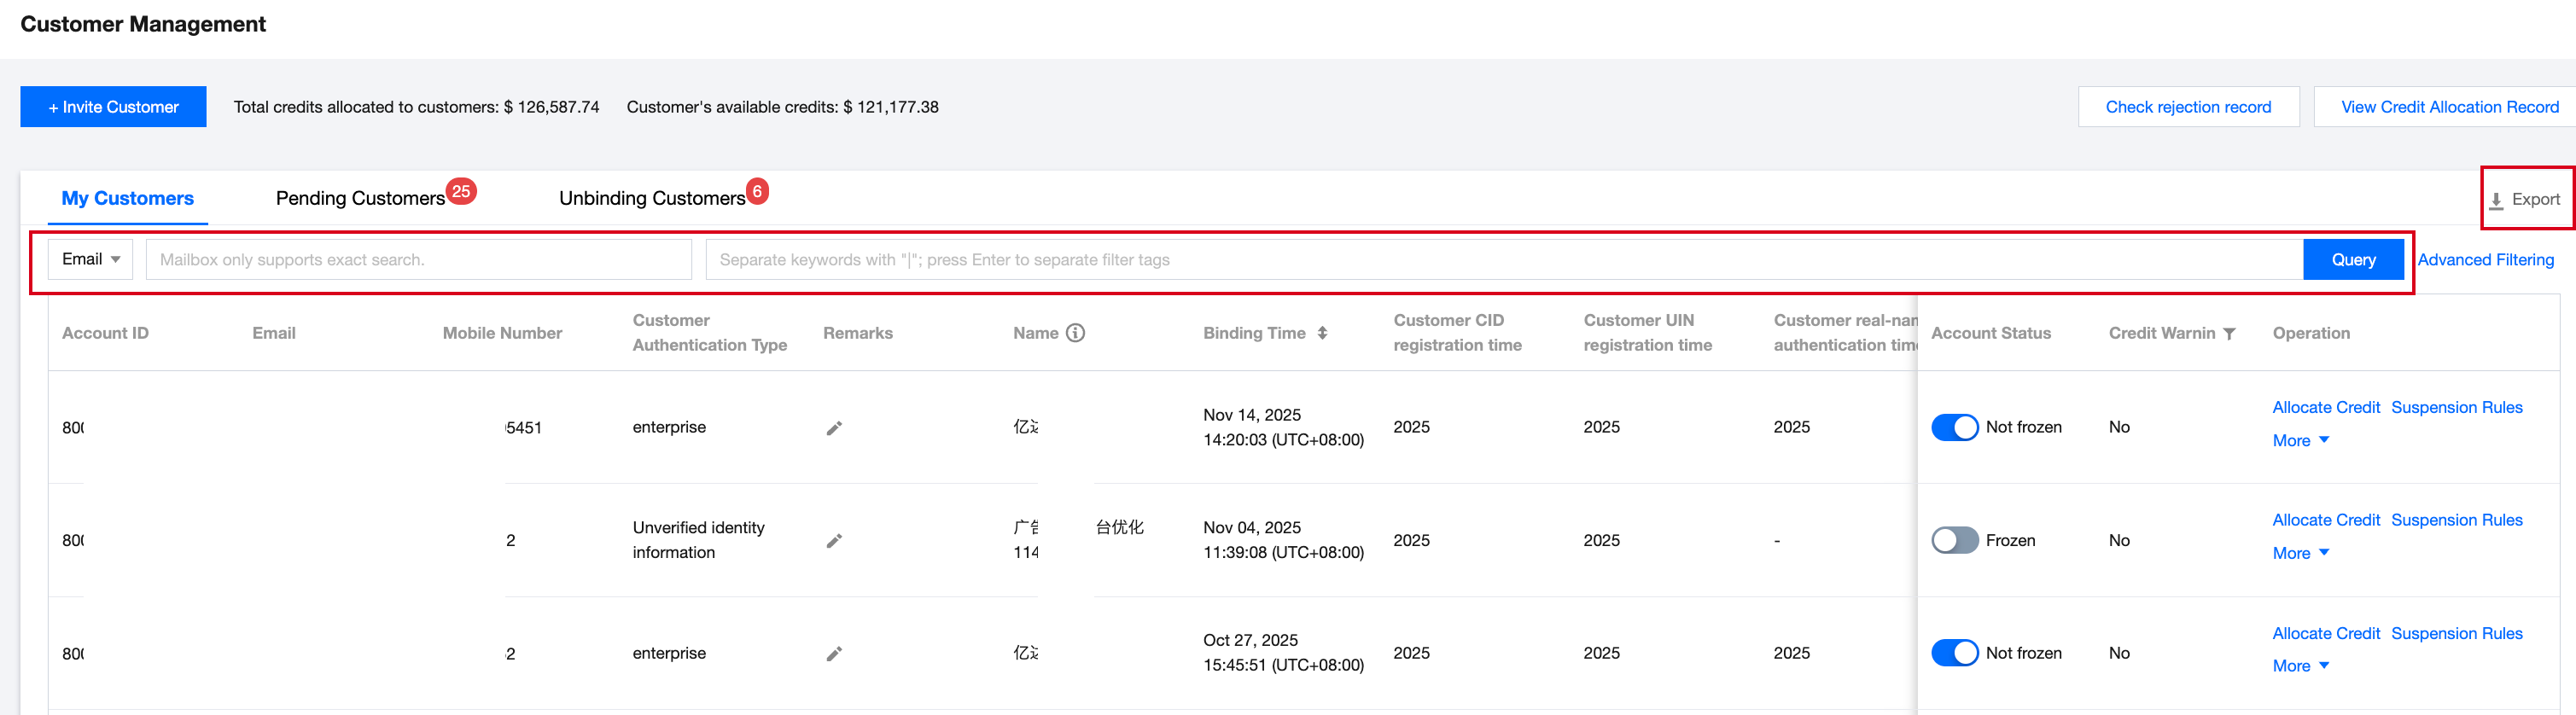This screenshot has height=715, width=2576.
Task: Toggle the first row account status switch
Action: pos(1954,427)
